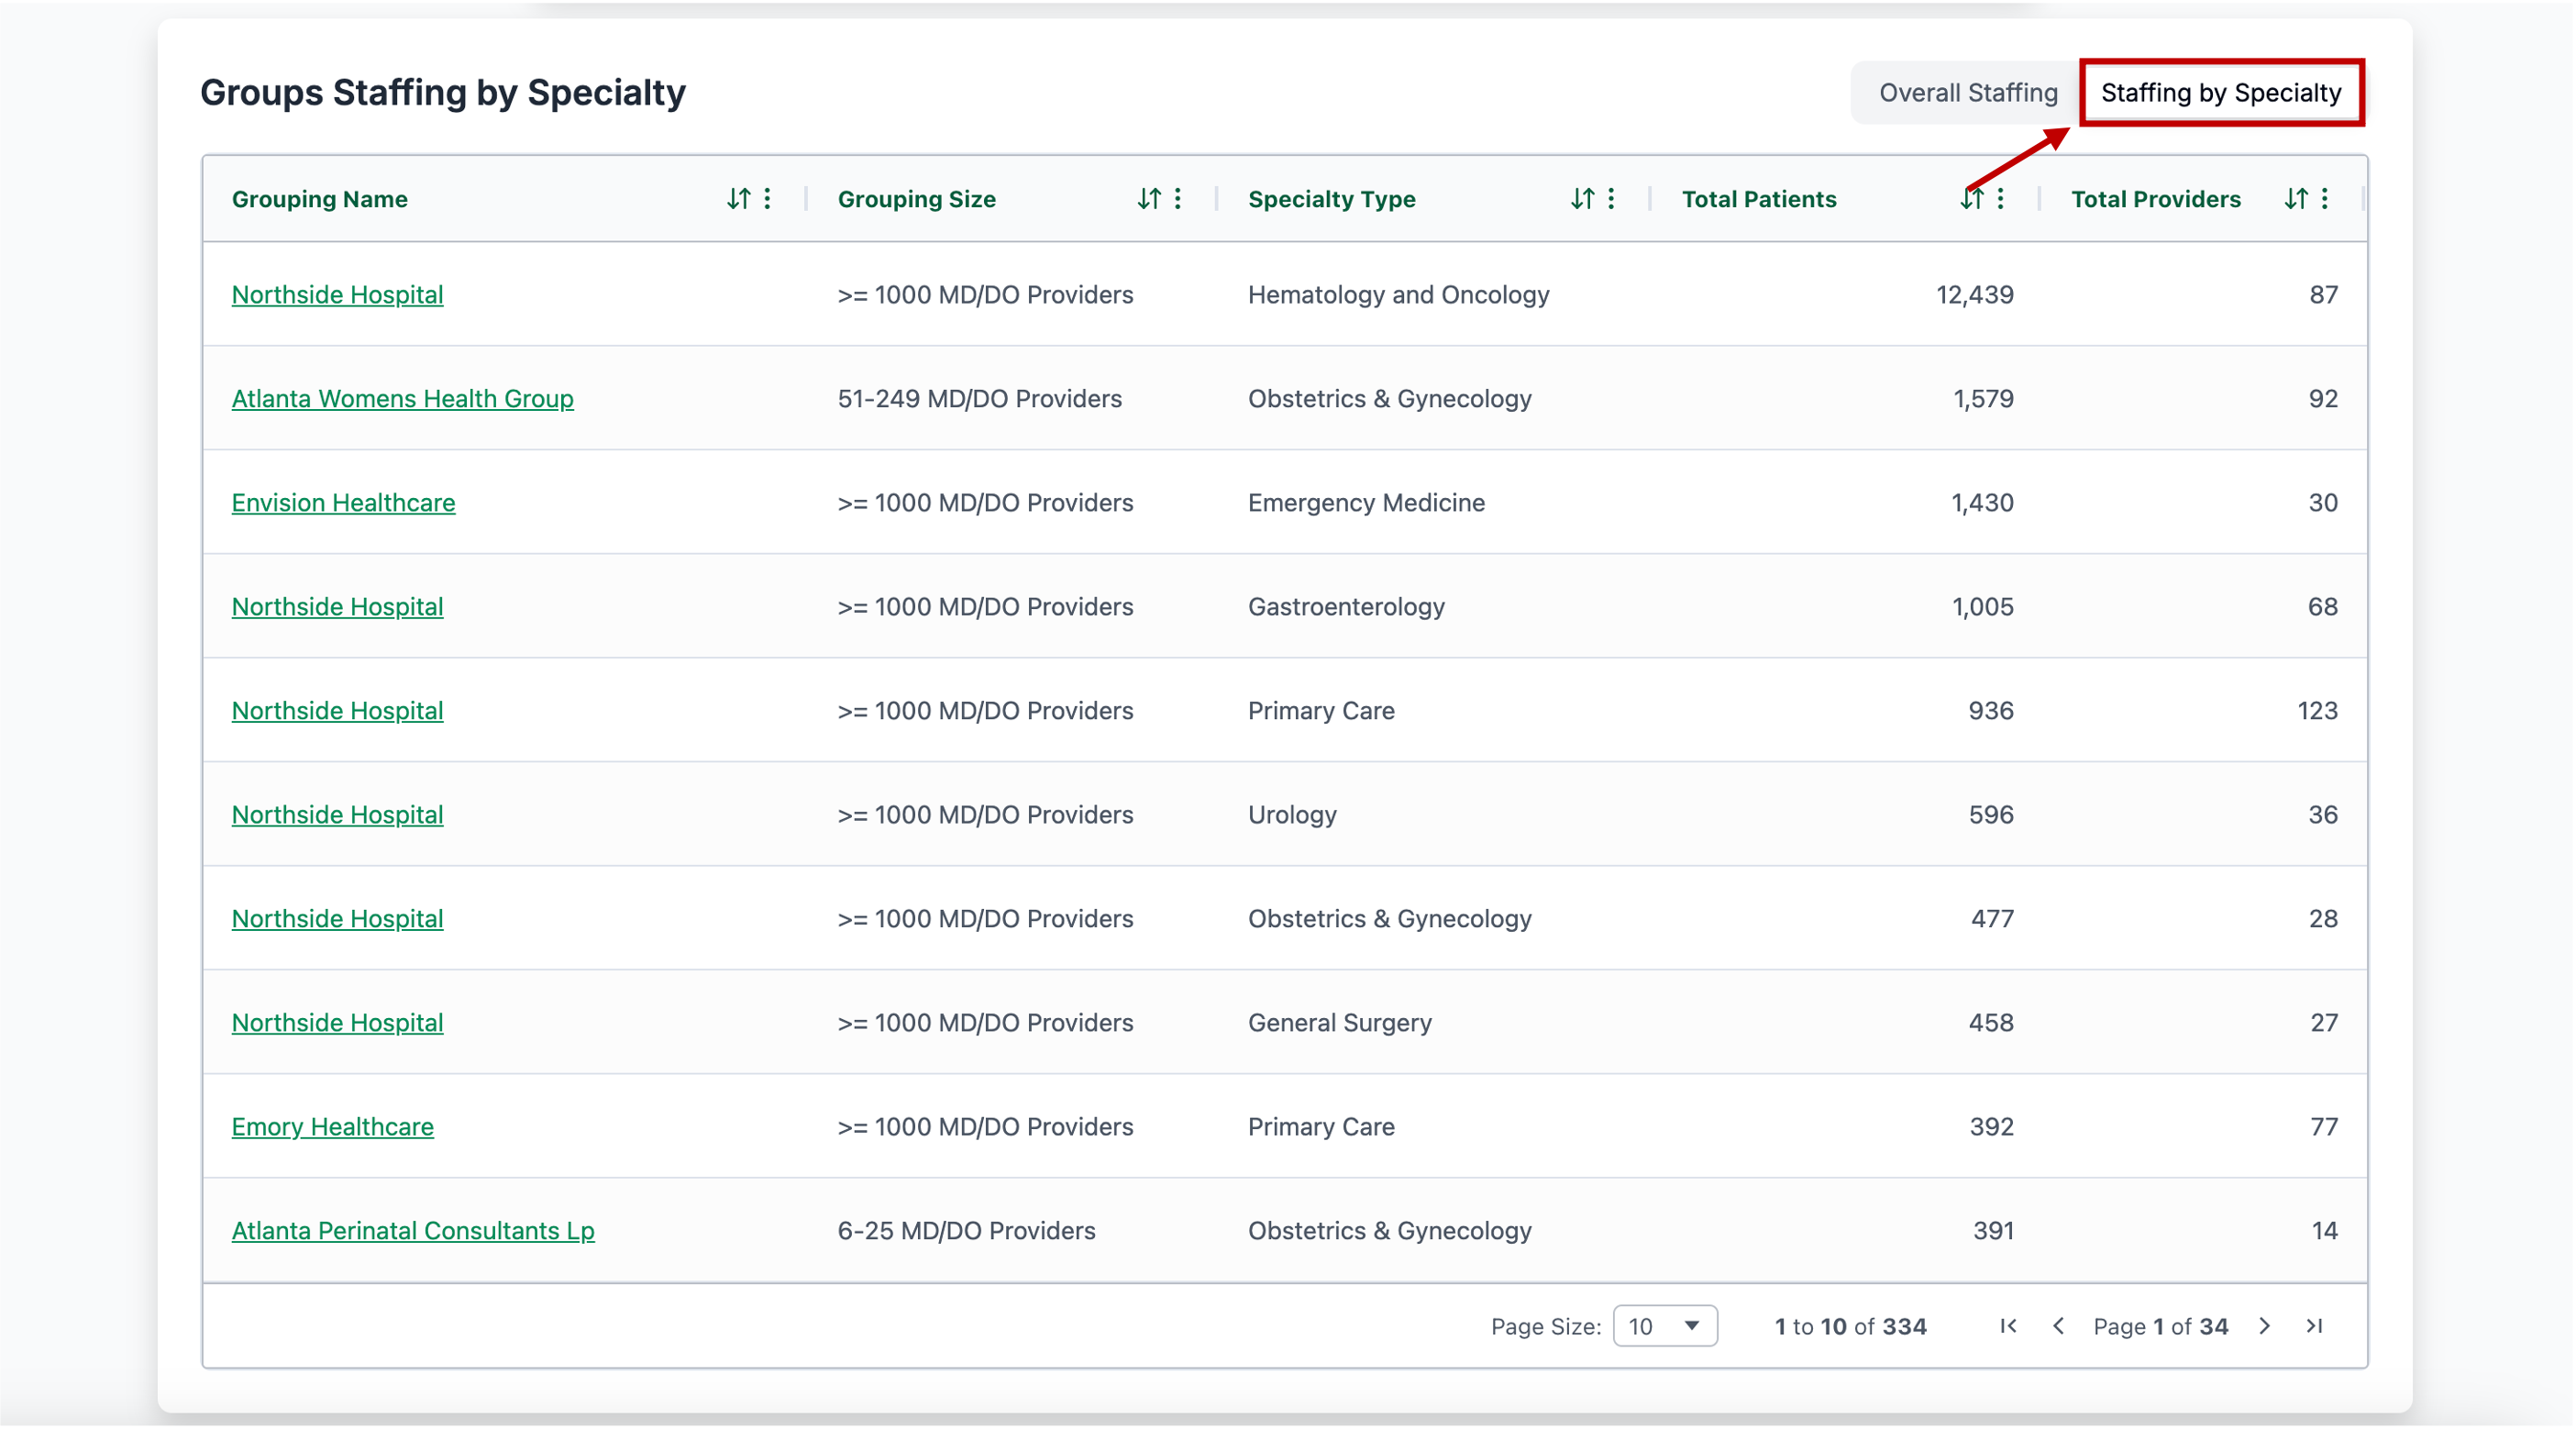
Task: Switch to Overall Staffing tab
Action: 1968,93
